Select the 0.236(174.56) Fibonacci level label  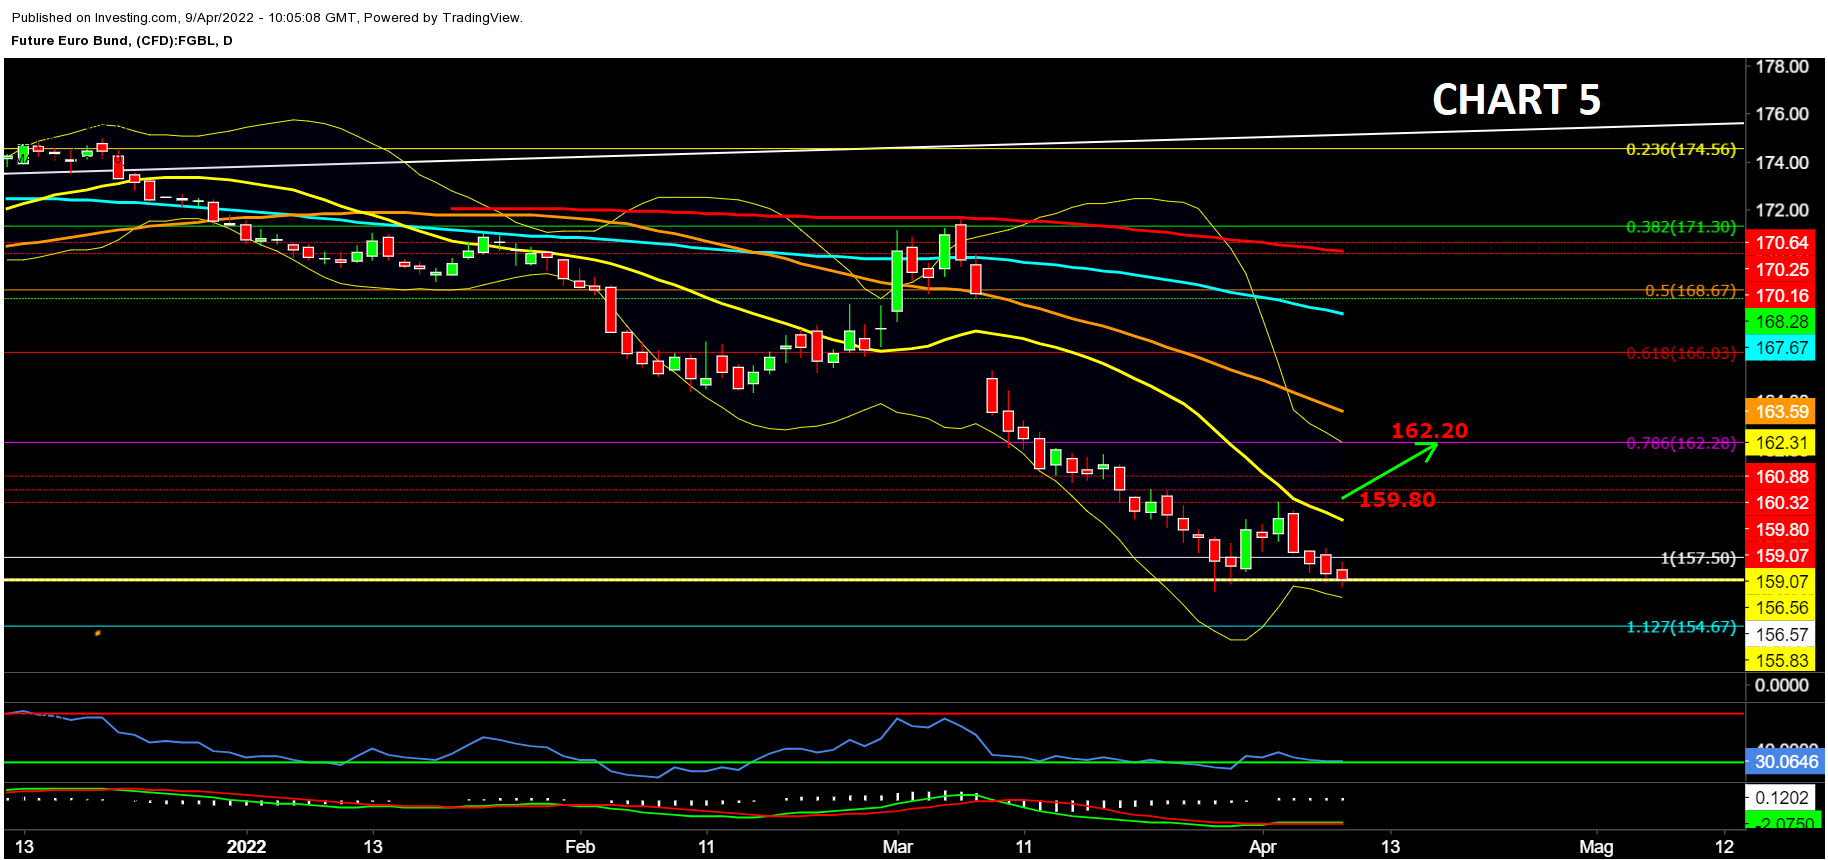pos(1680,149)
